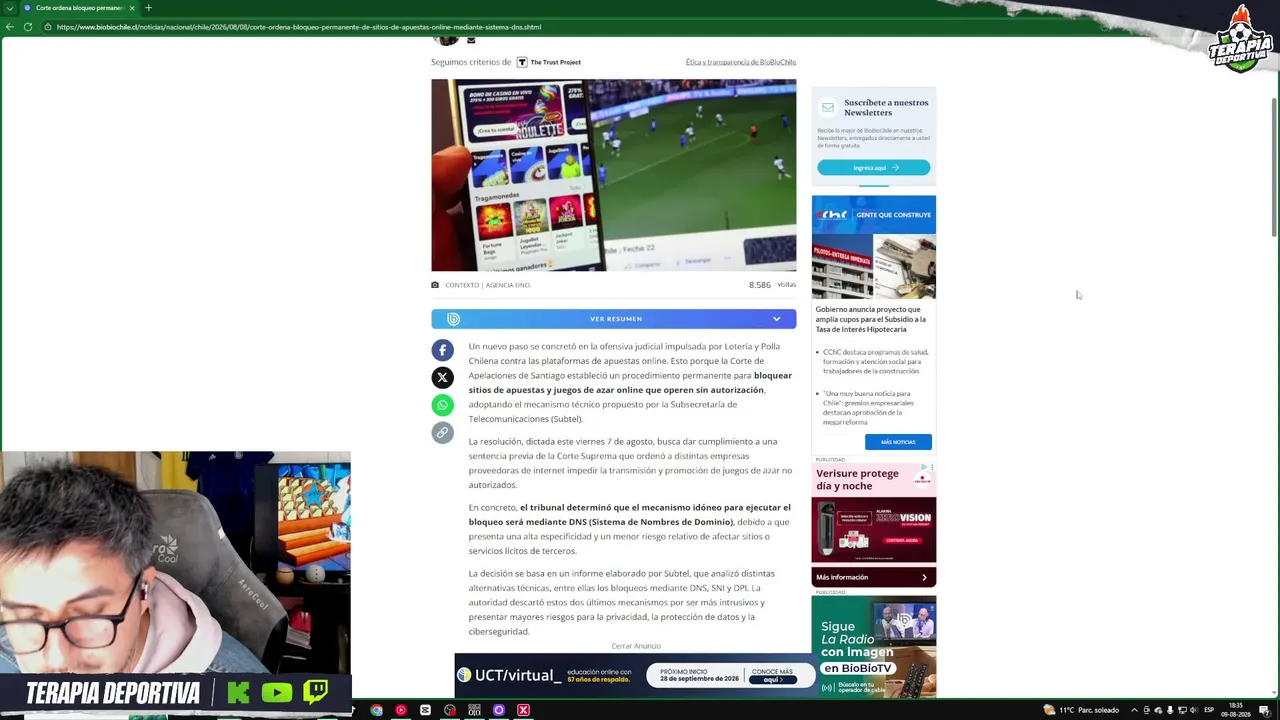The height and width of the screenshot is (720, 1280).
Task: Click the ESP language indicator in taskbar
Action: [1208, 710]
